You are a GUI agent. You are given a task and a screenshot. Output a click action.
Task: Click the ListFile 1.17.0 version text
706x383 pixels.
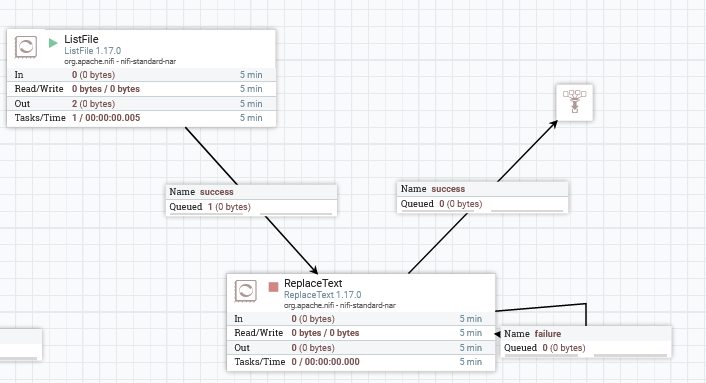coord(93,51)
